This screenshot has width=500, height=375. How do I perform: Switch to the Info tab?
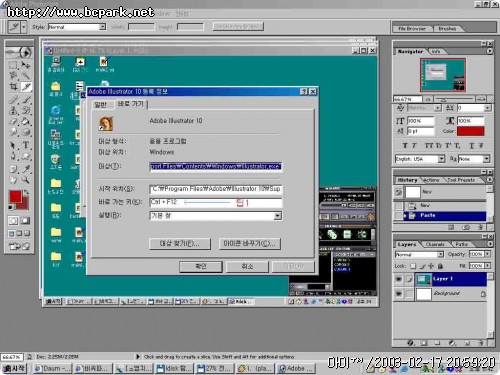(436, 52)
